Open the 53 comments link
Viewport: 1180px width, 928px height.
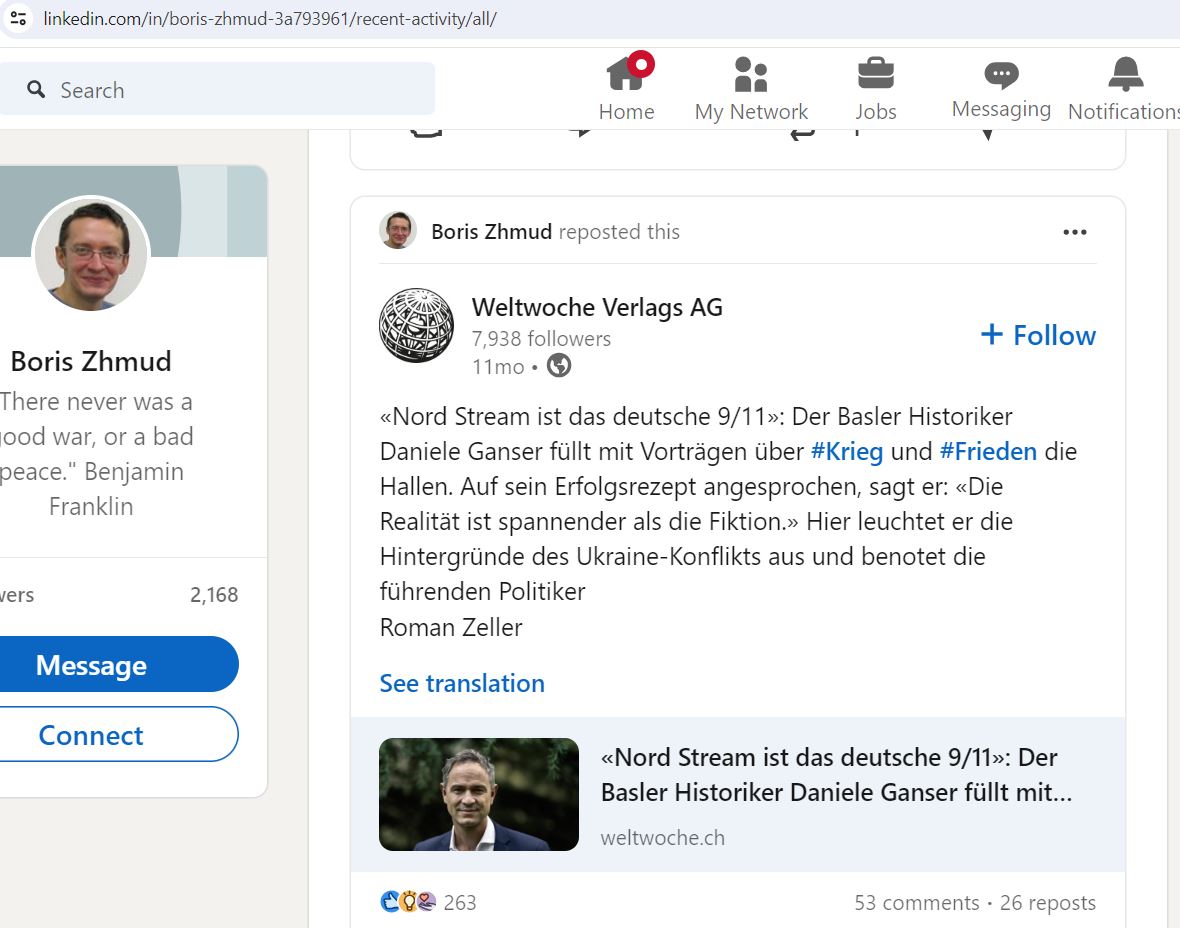[917, 902]
